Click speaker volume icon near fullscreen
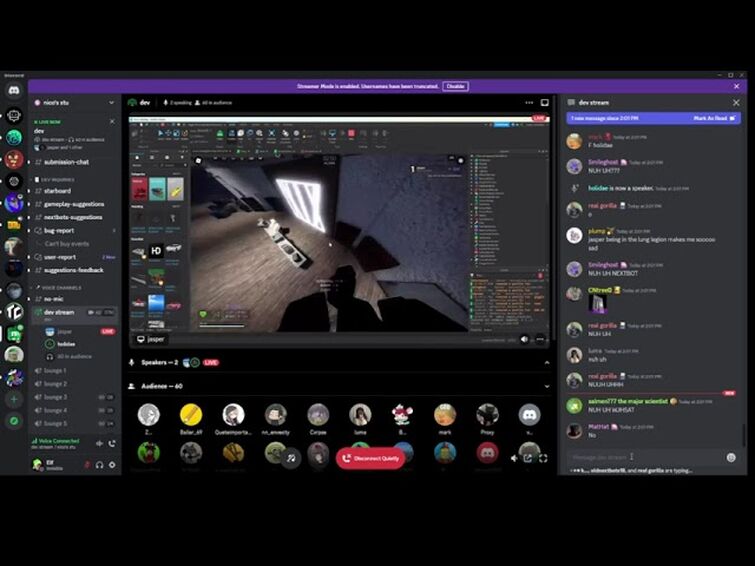This screenshot has width=755, height=566. [514, 459]
